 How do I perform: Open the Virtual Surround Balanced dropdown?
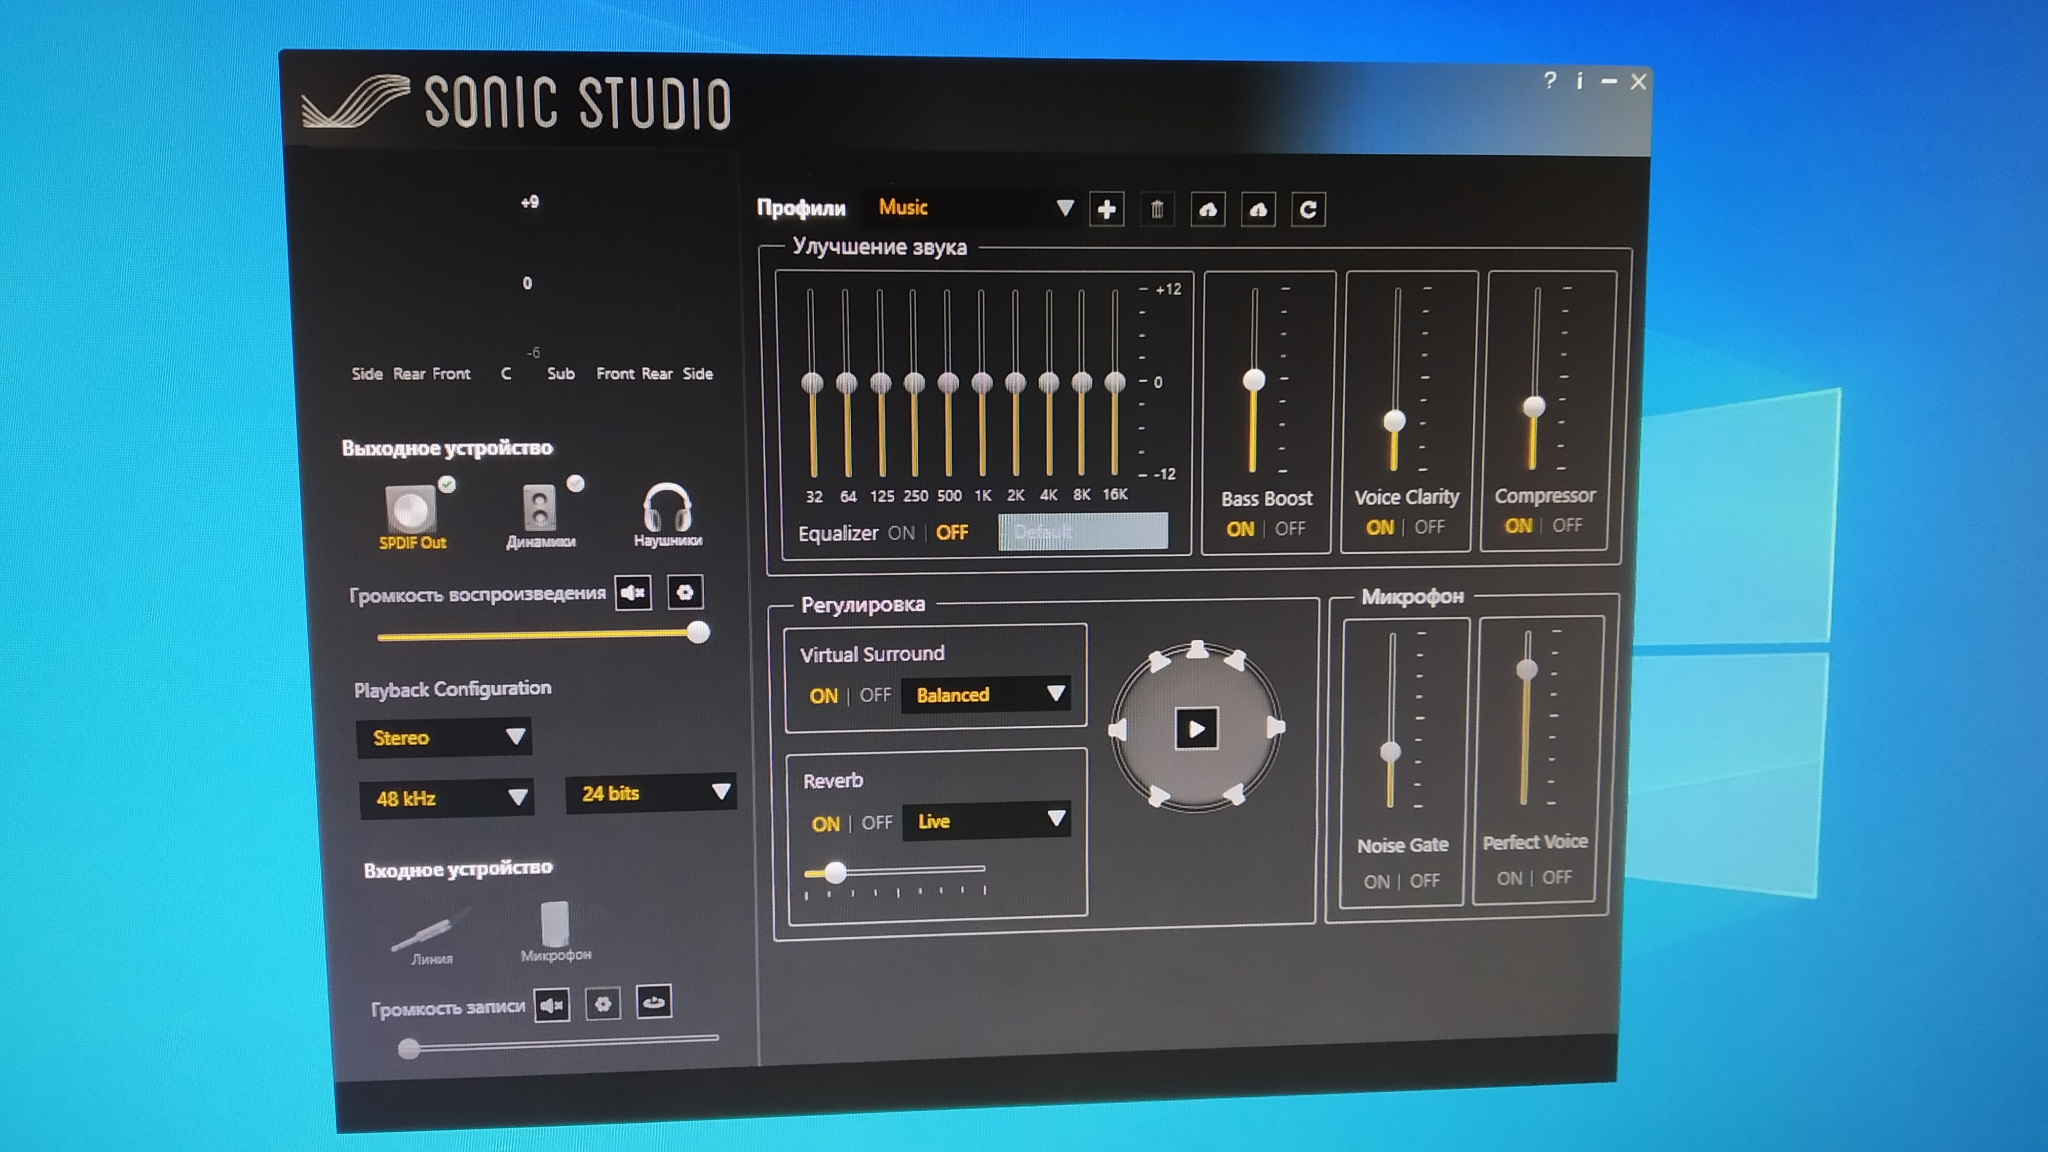pos(986,694)
